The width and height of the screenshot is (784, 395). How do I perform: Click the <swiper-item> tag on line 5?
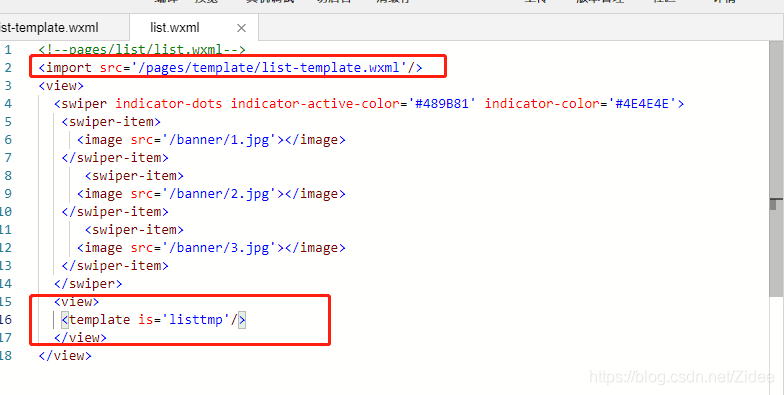click(111, 122)
